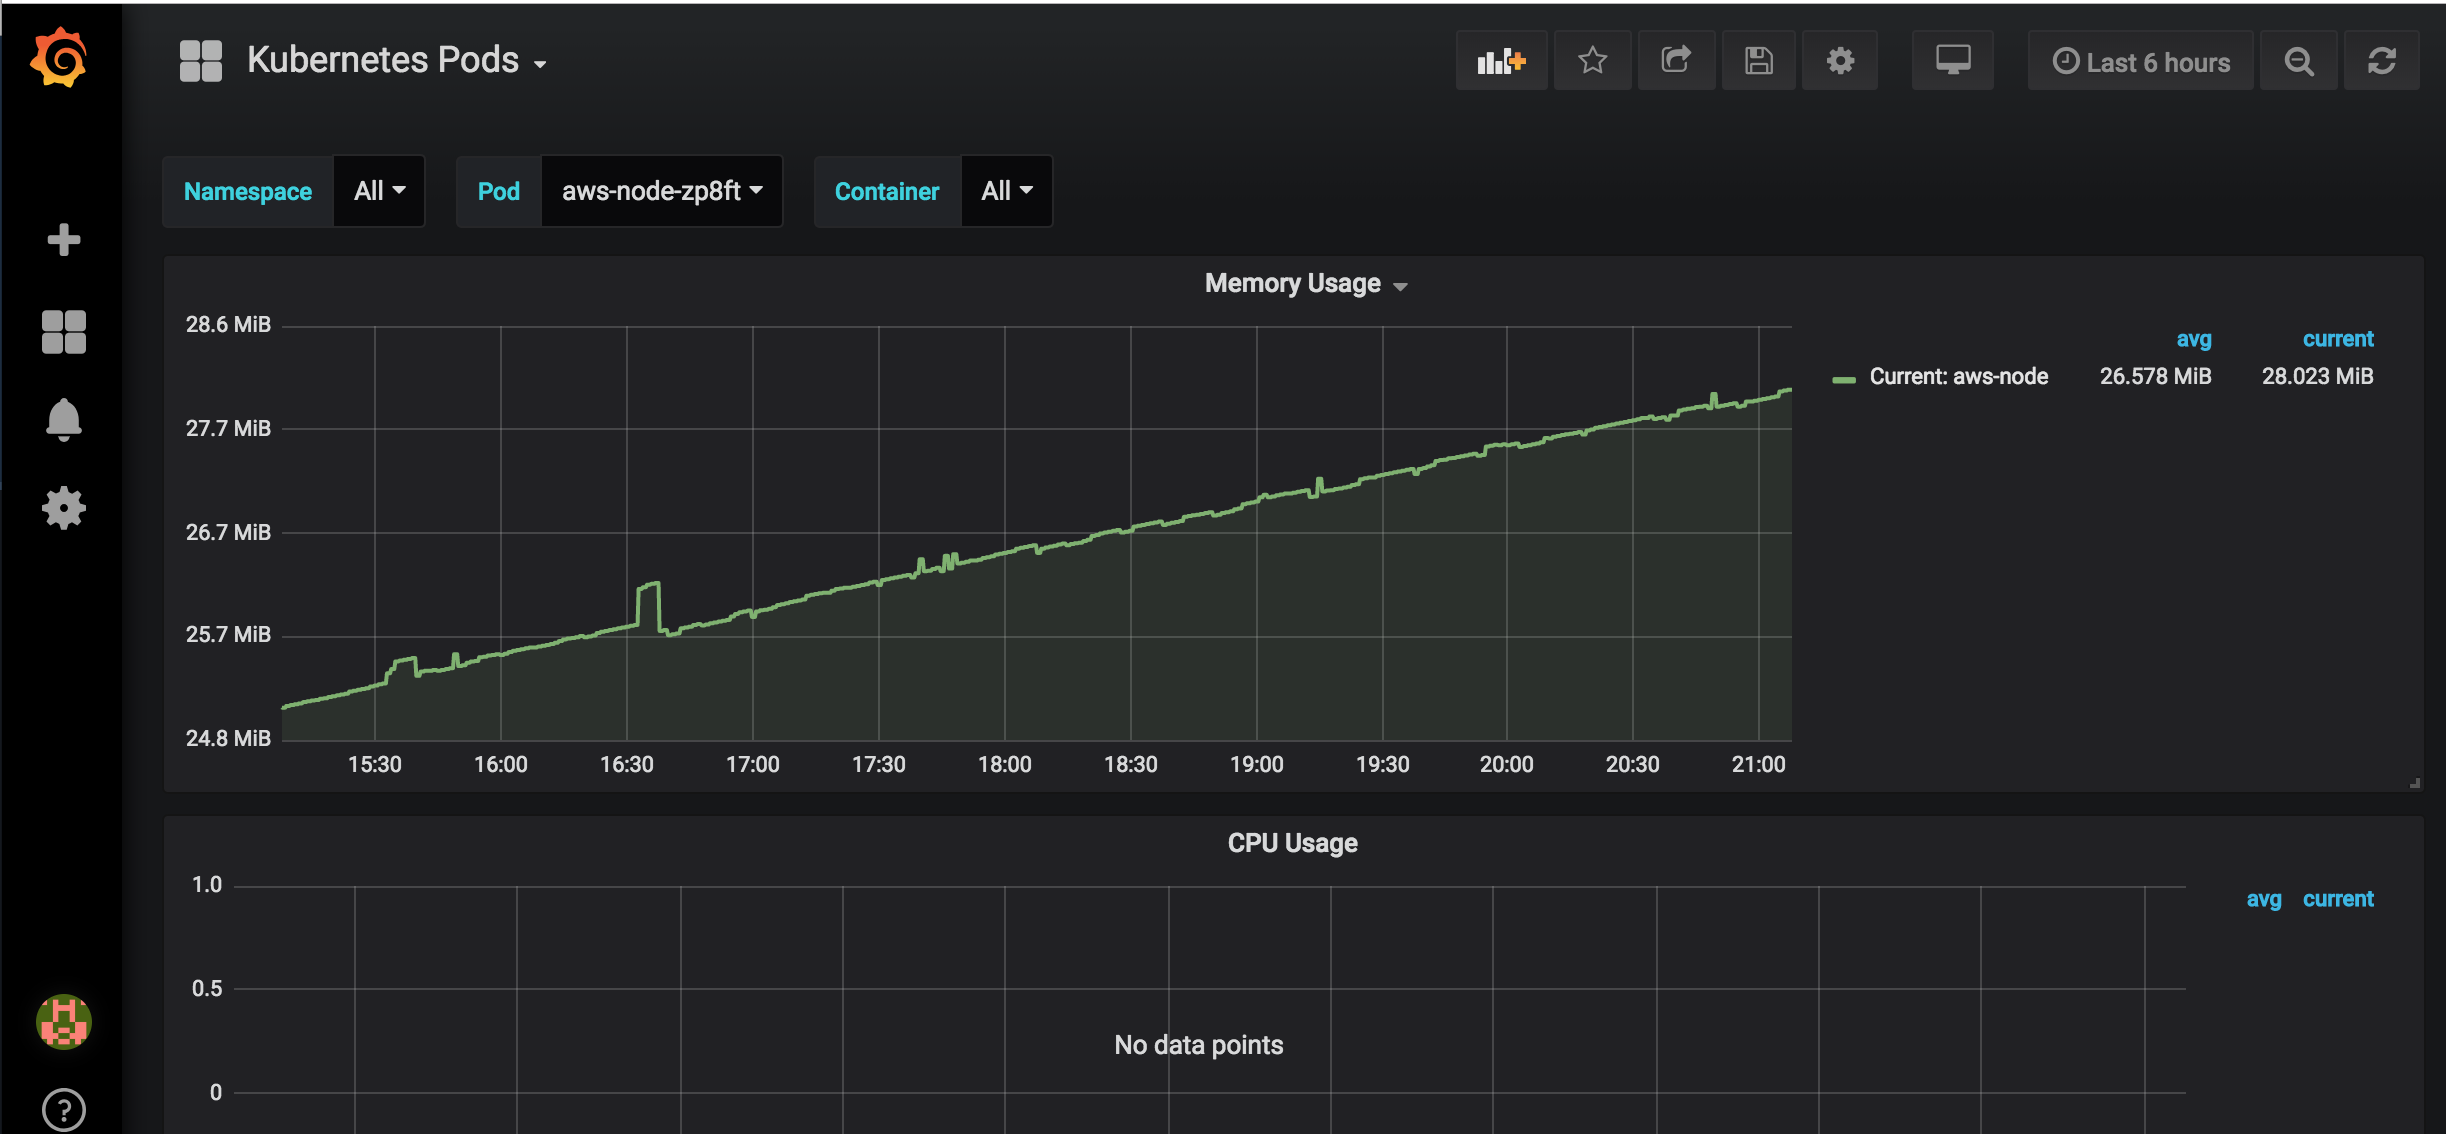This screenshot has height=1134, width=2446.
Task: Open the Last 6 hours time picker
Action: [x=2140, y=60]
